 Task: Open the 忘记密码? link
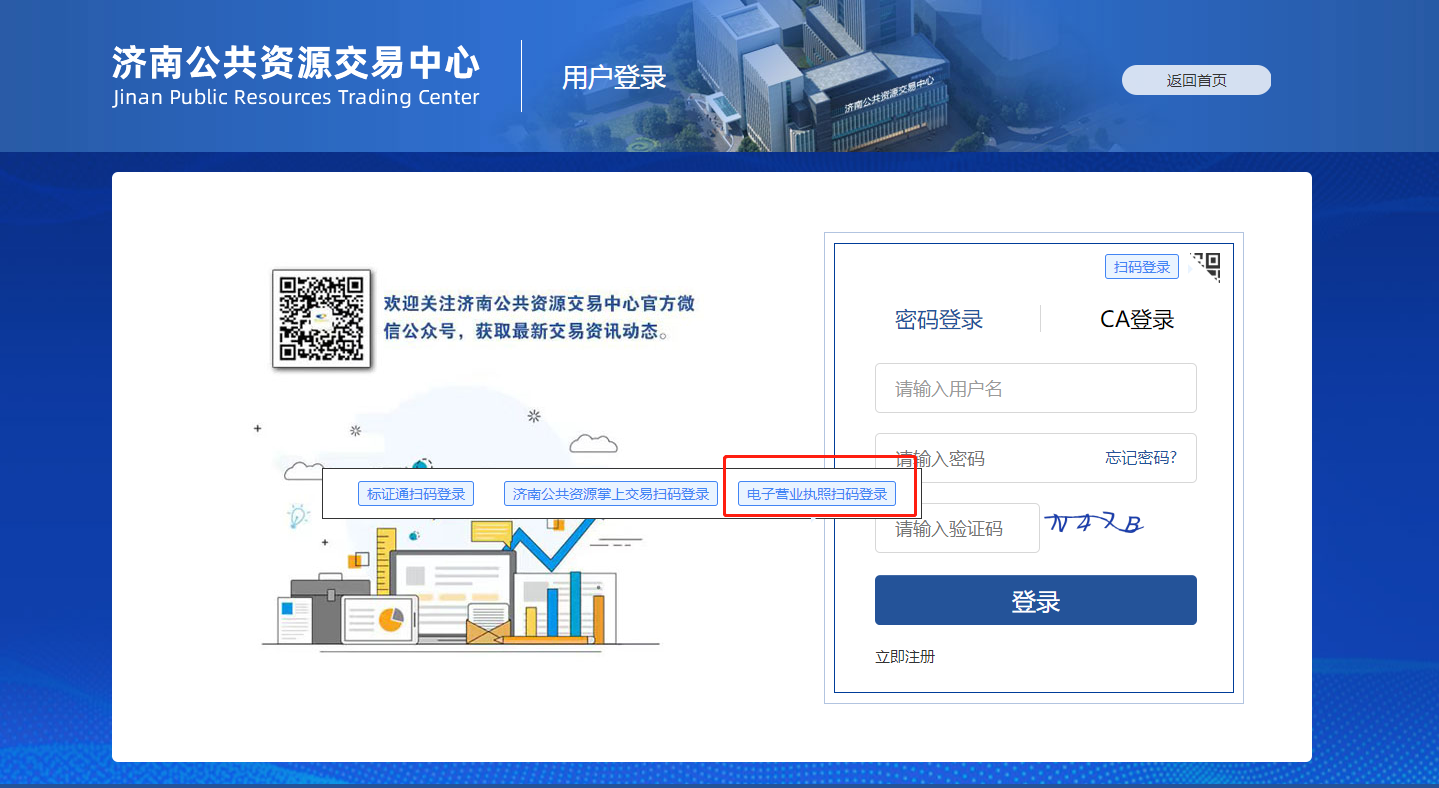1141,458
